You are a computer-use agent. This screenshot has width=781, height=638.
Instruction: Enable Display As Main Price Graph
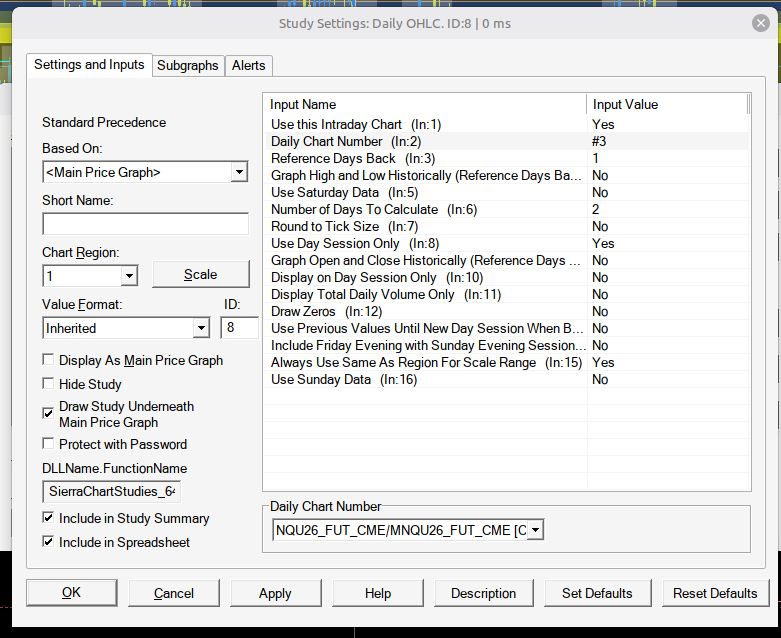pyautogui.click(x=48, y=360)
